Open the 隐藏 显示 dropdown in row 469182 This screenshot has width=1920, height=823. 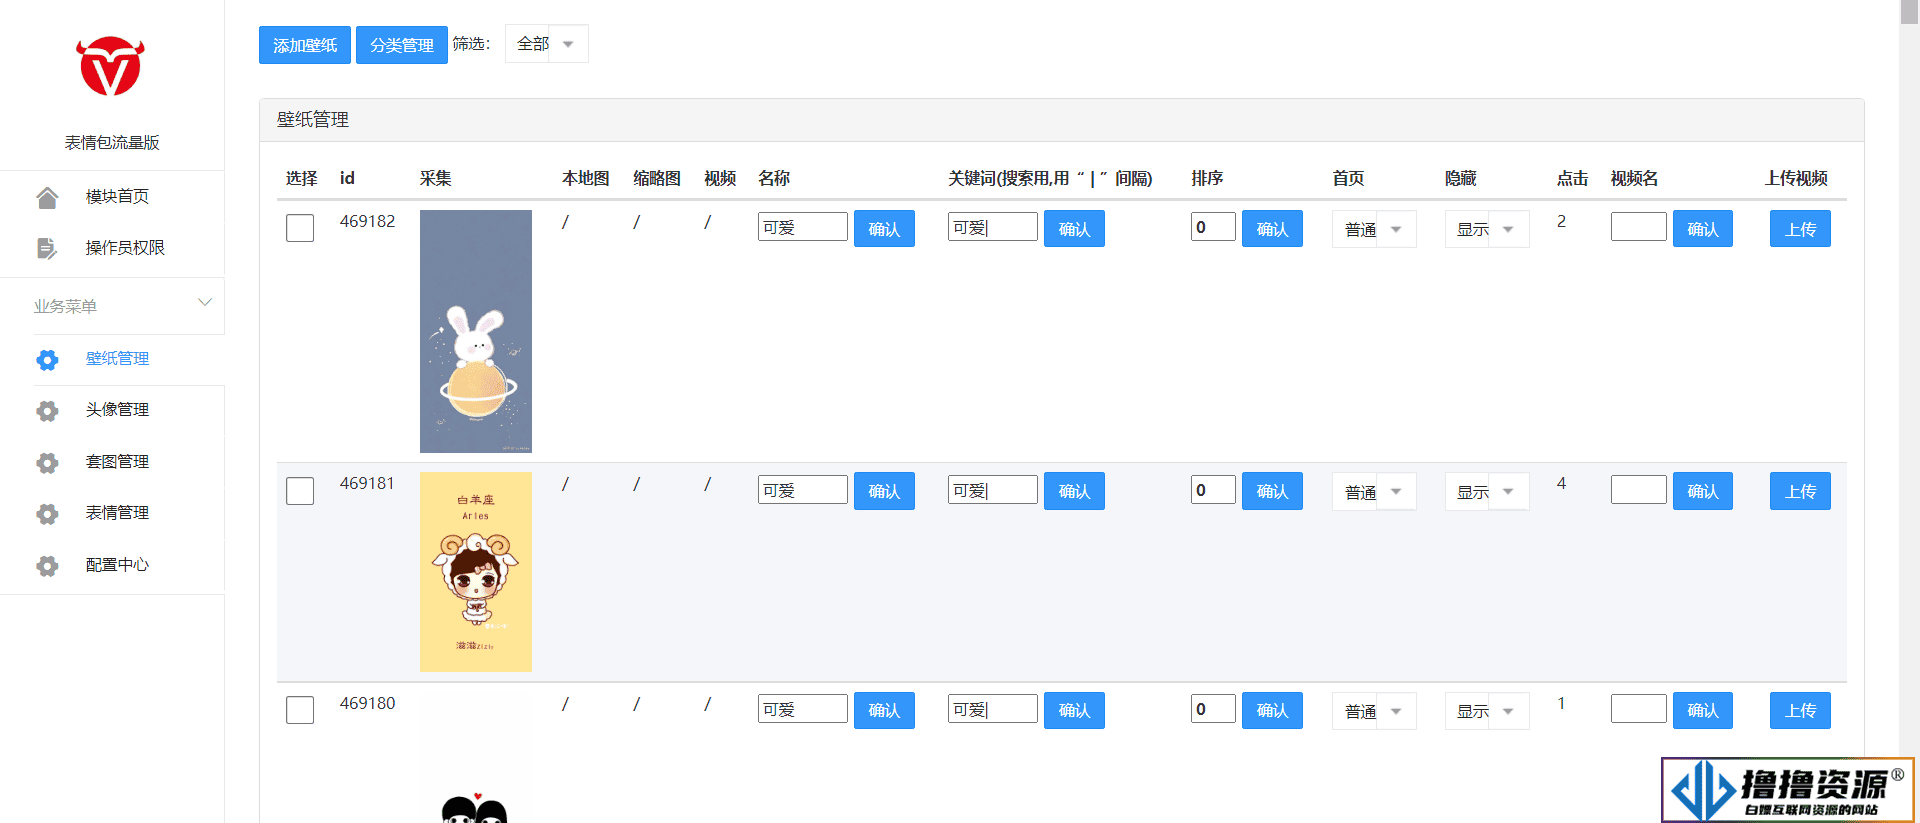coord(1487,230)
